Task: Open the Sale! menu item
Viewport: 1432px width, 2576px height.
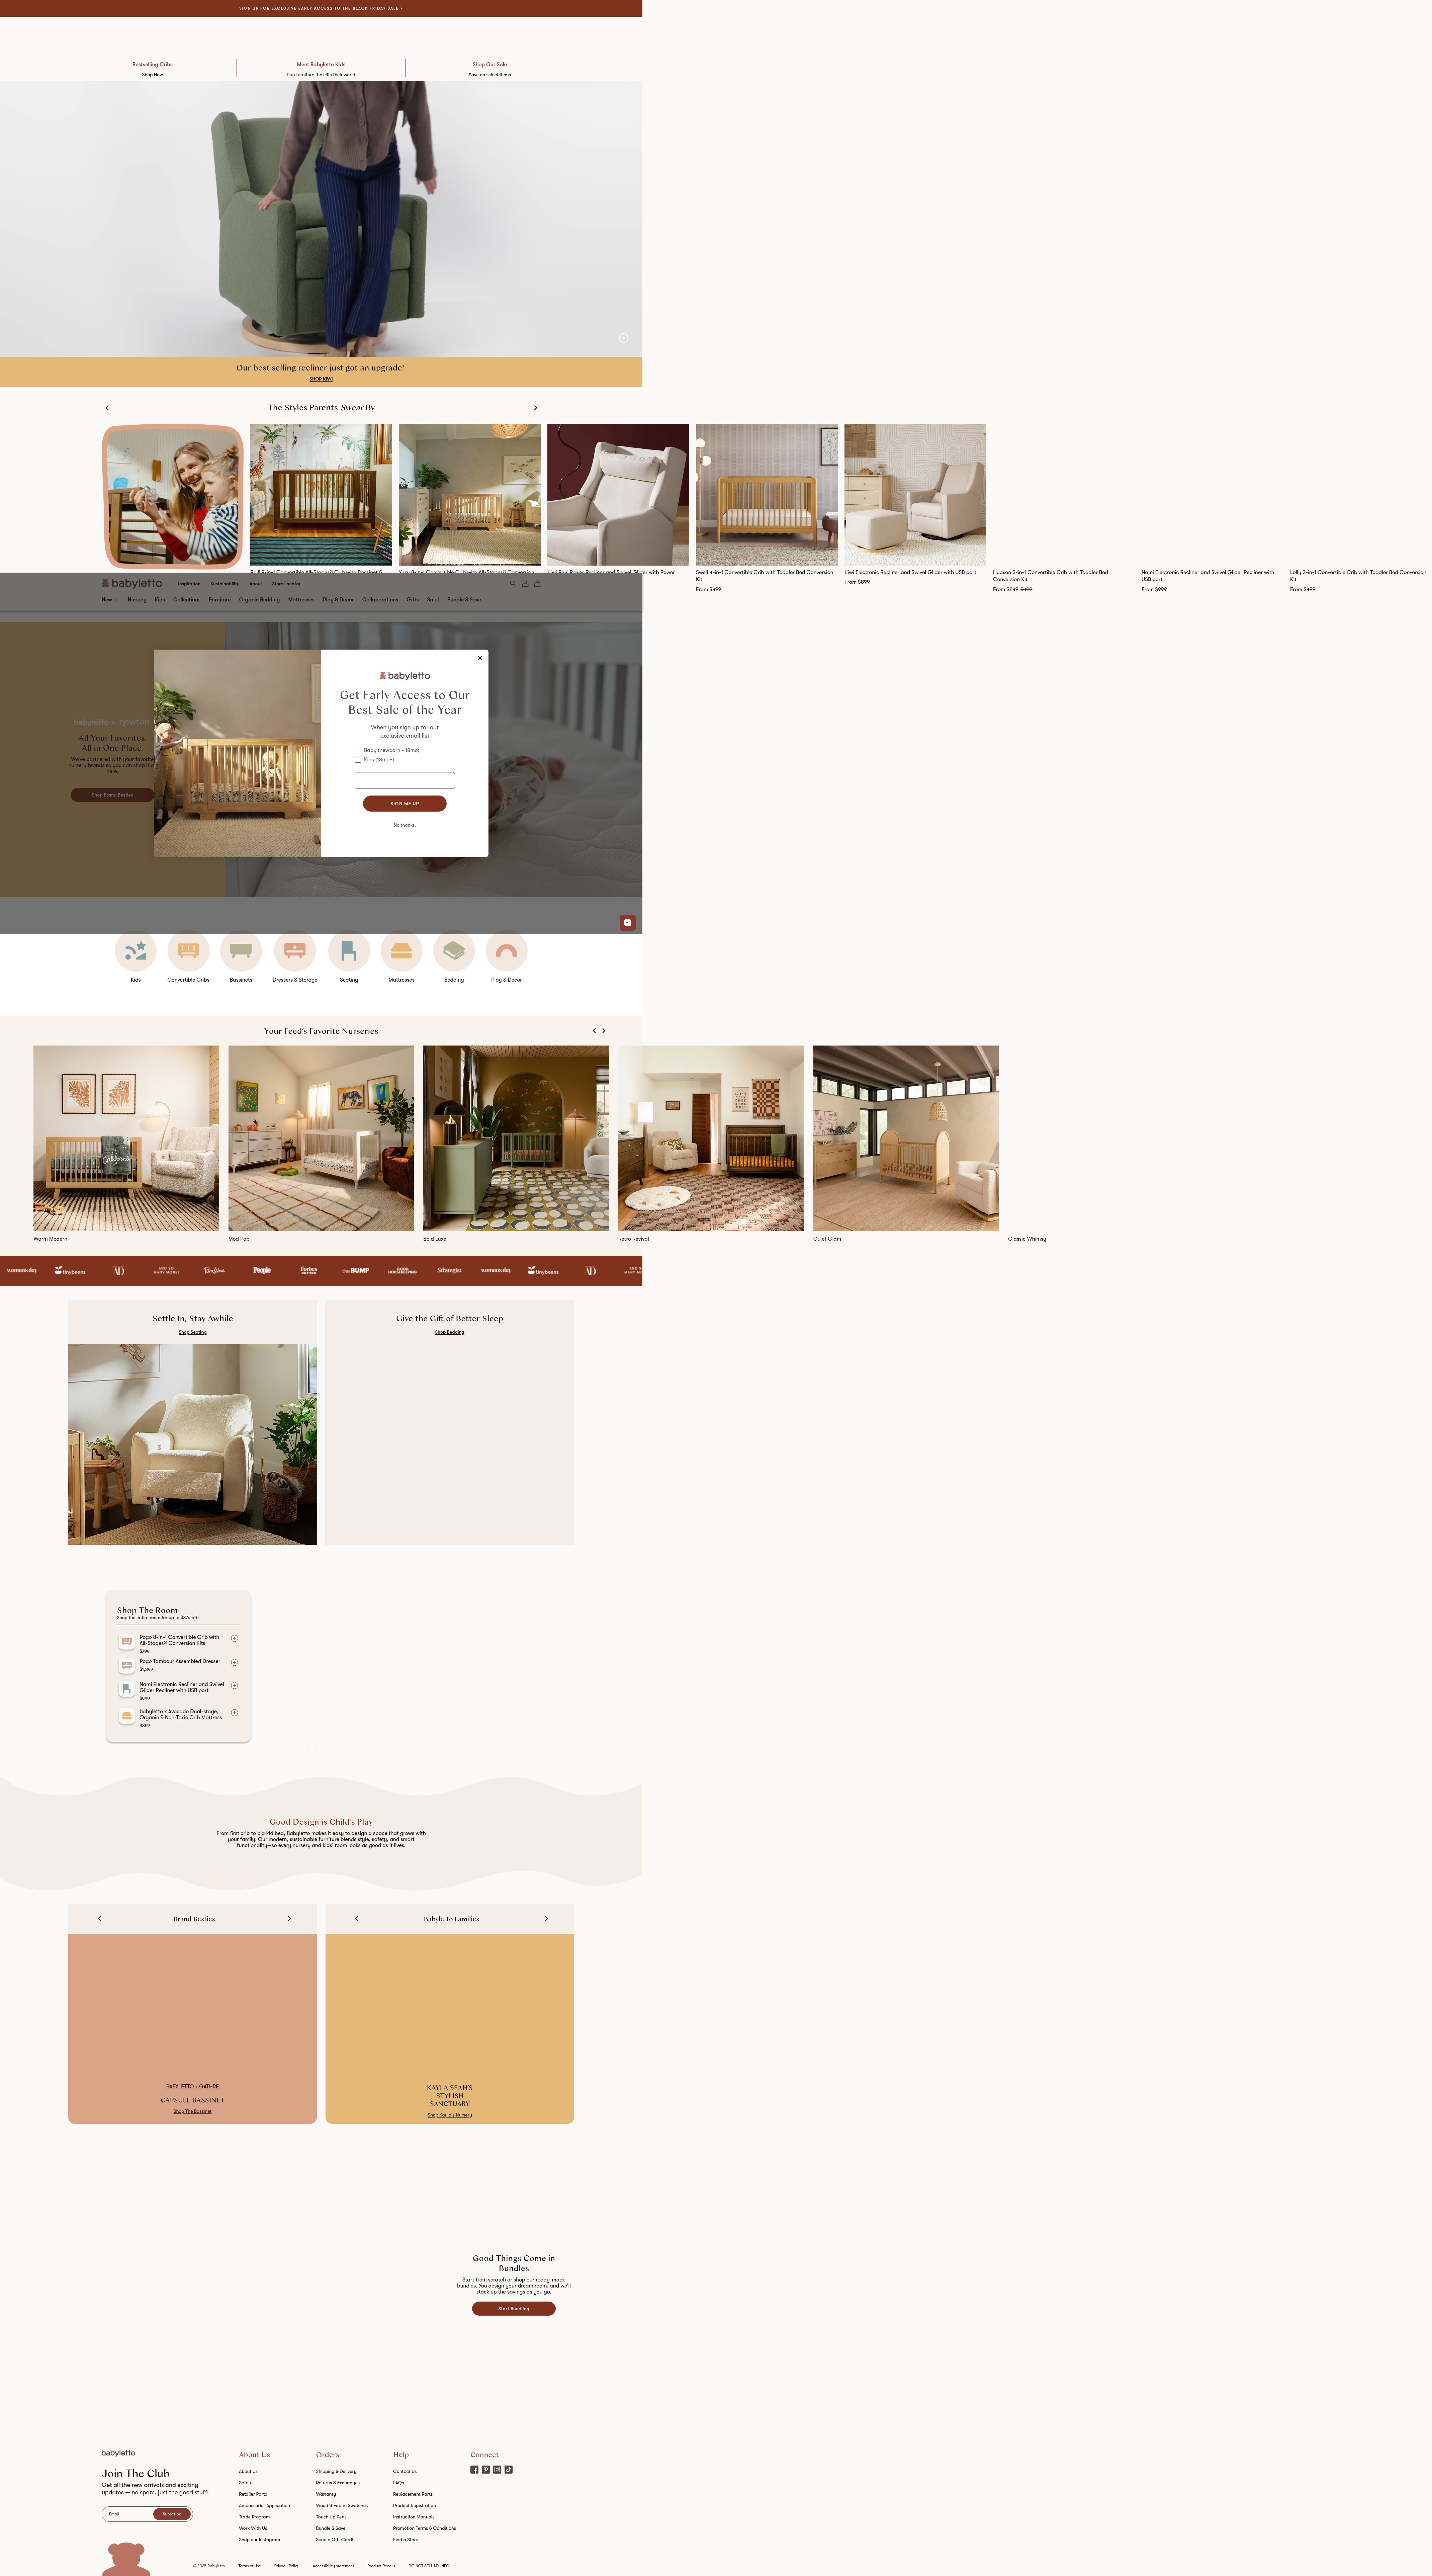Action: click(x=433, y=600)
